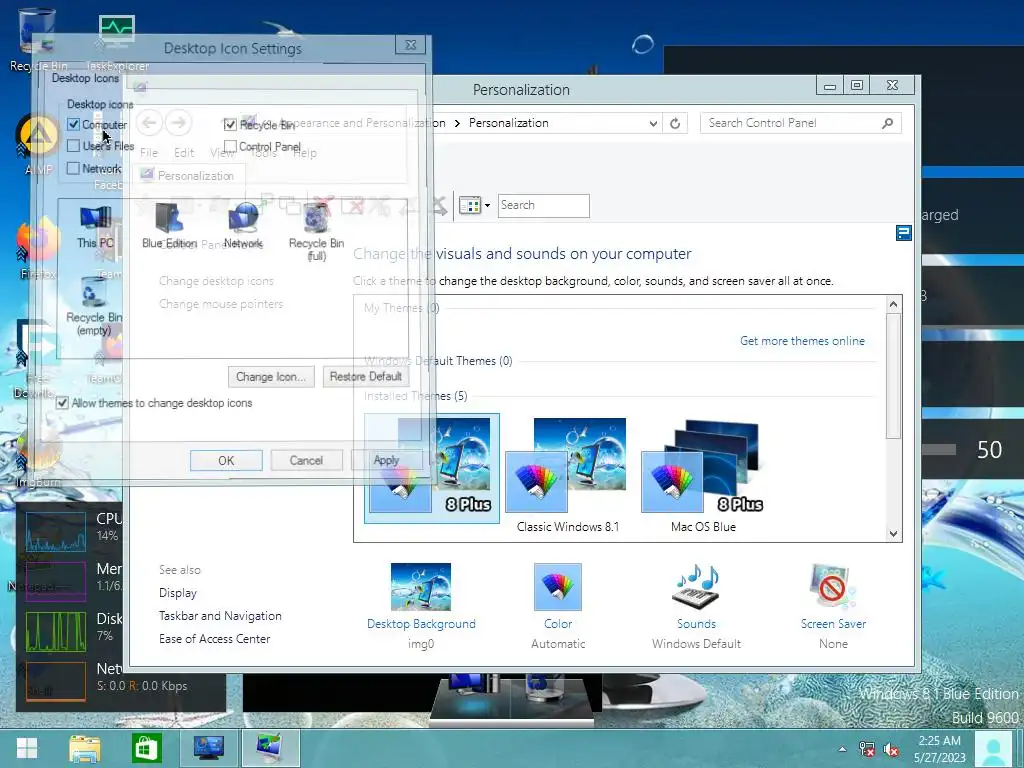1024x768 pixels.
Task: Show hidden tray icons arrow
Action: (x=842, y=749)
